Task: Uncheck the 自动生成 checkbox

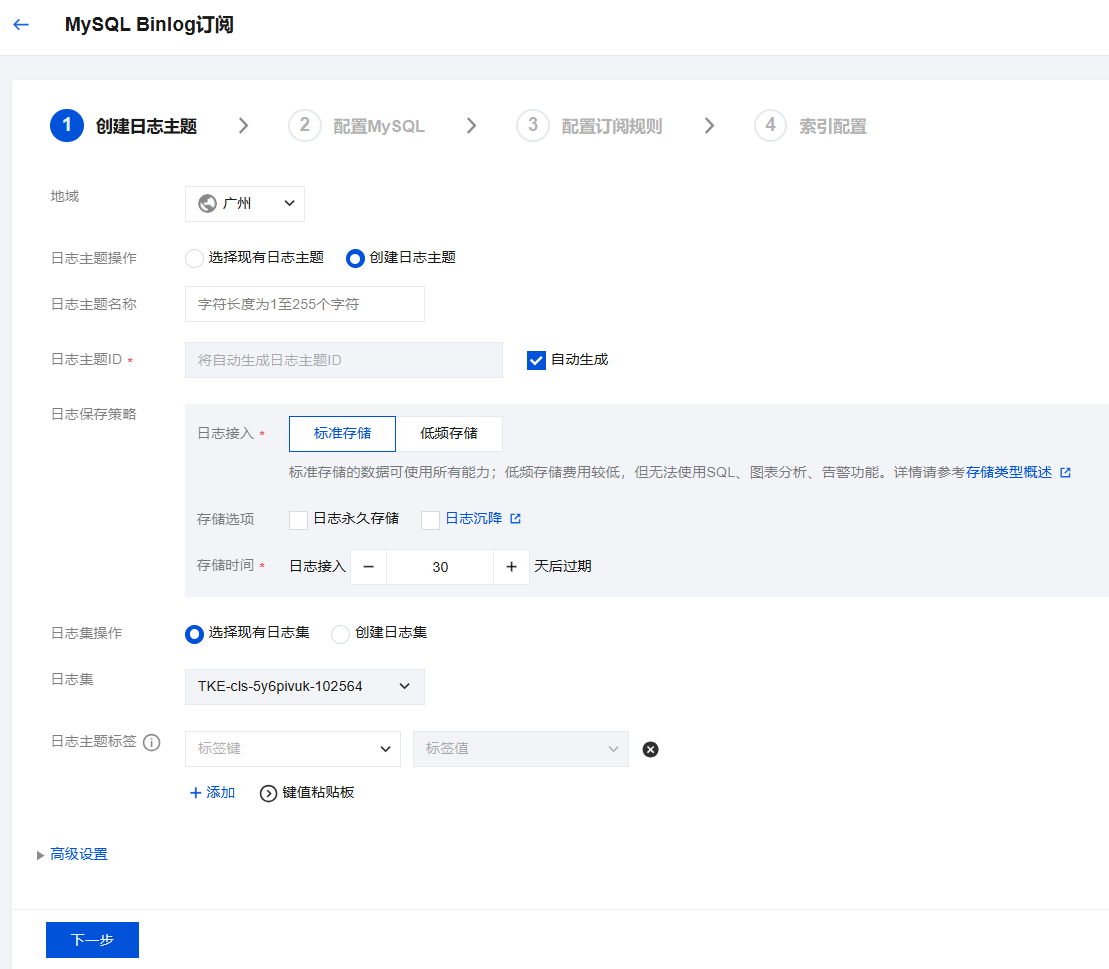Action: [x=536, y=360]
